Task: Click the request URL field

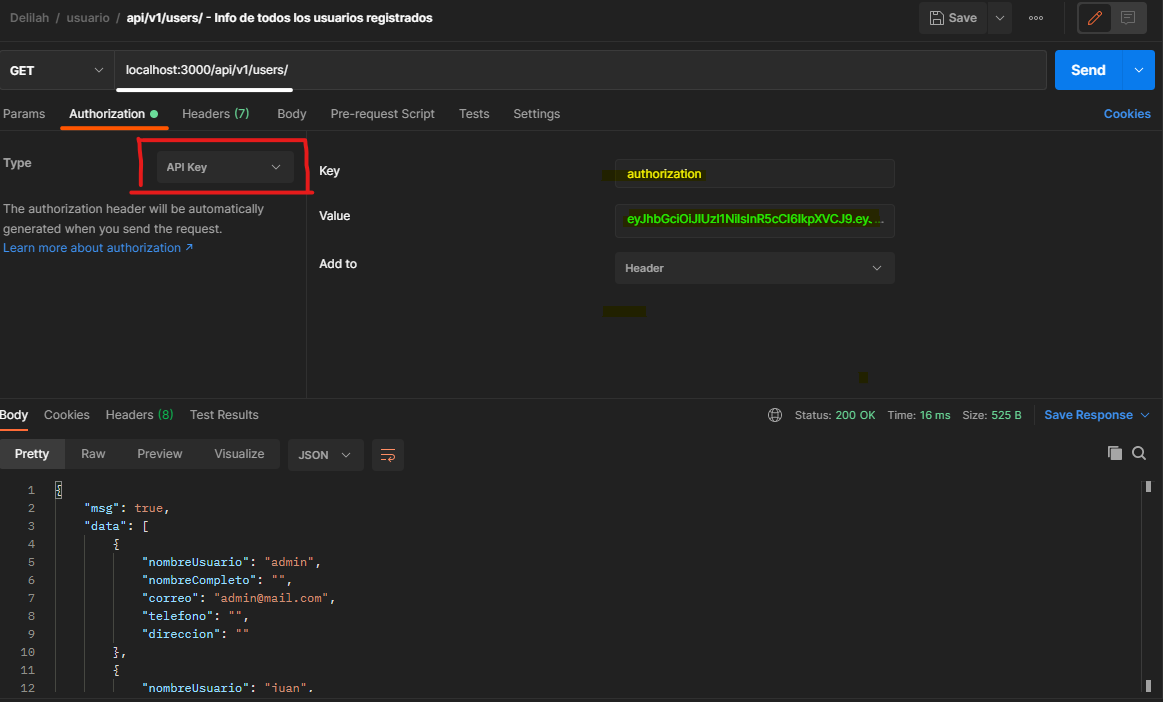Action: (580, 70)
